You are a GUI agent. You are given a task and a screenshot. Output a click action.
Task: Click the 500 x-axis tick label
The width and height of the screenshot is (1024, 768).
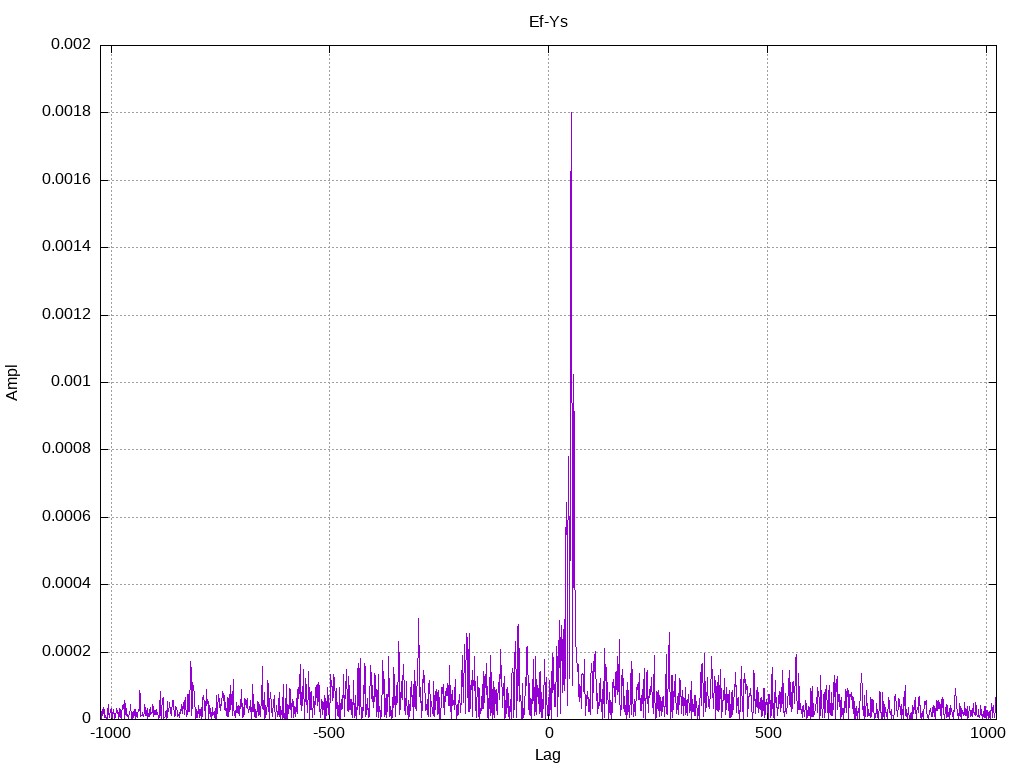pyautogui.click(x=768, y=733)
